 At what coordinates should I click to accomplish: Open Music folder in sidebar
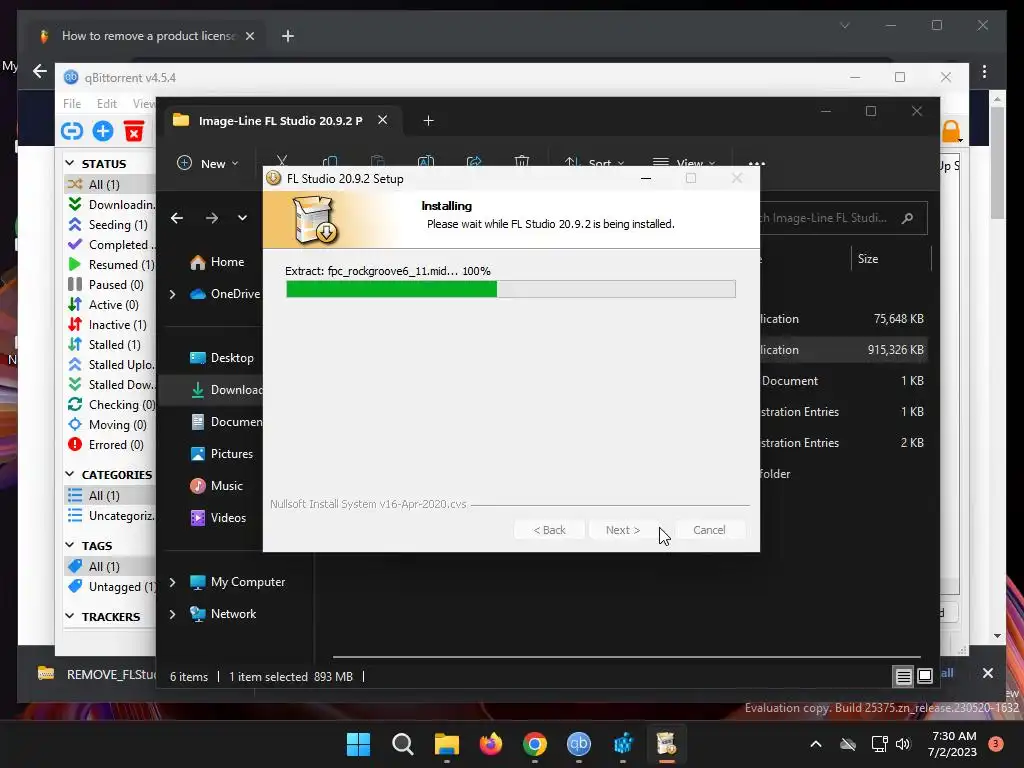coord(217,486)
